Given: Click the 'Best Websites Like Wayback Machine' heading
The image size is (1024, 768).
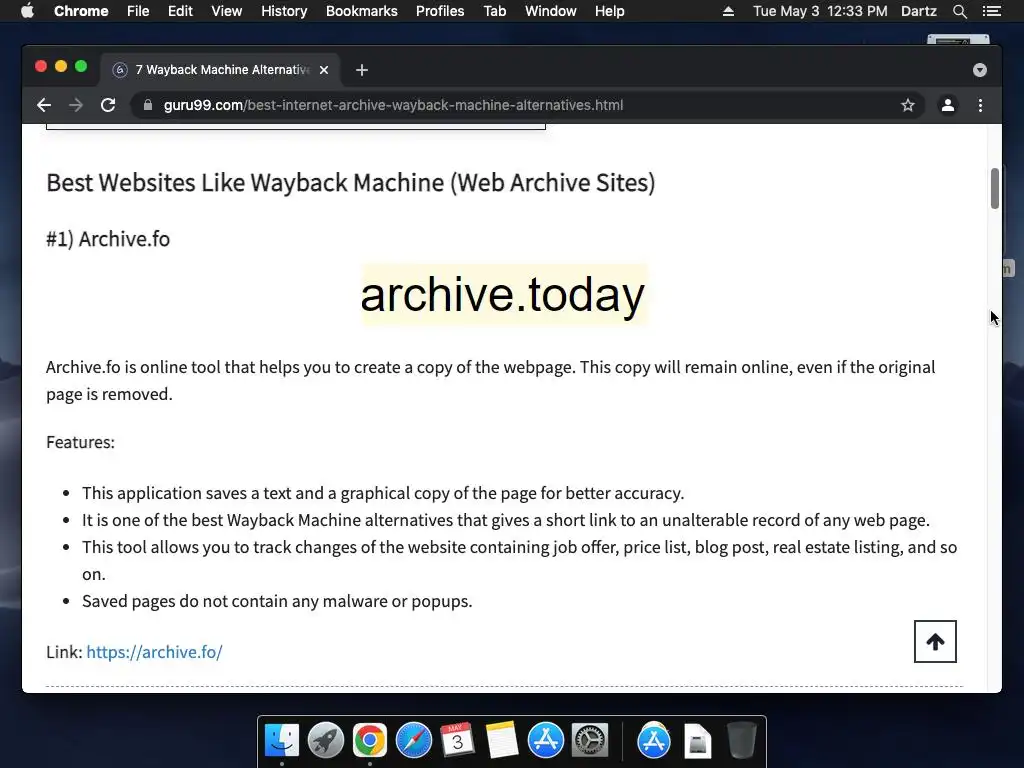Looking at the screenshot, I should pos(351,183).
